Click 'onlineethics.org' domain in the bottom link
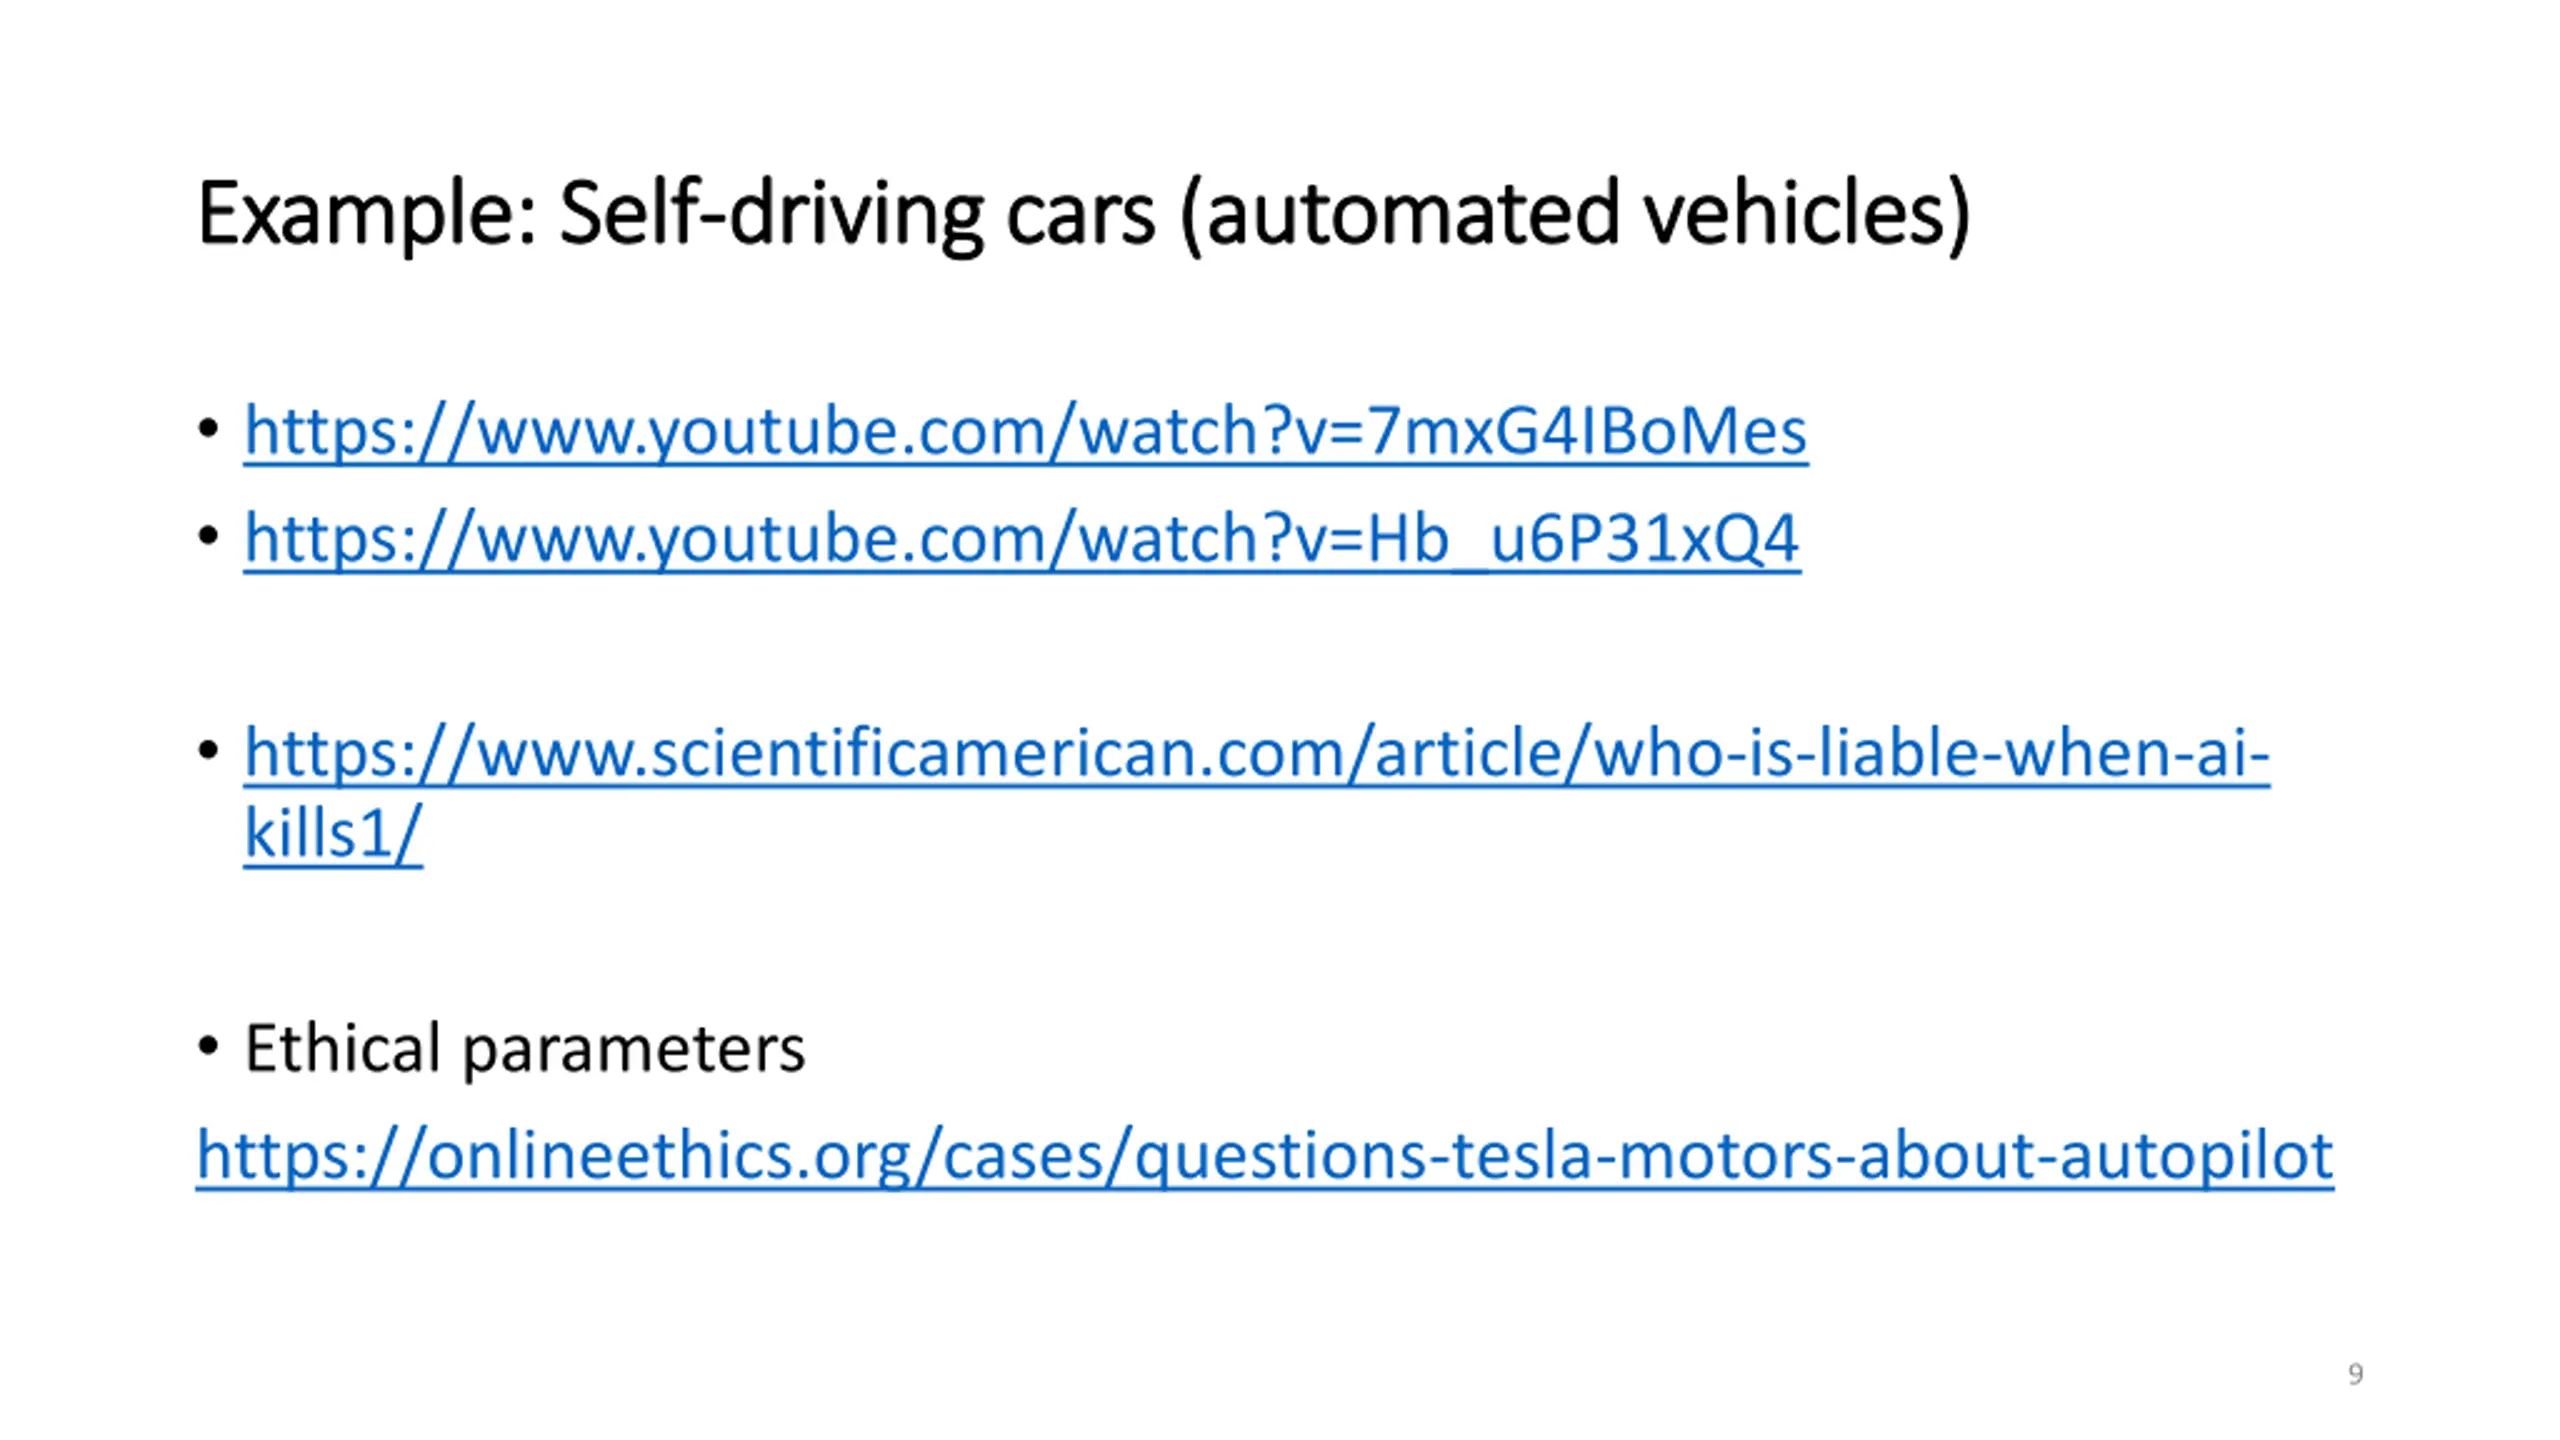The image size is (2560, 1440). click(x=668, y=1157)
